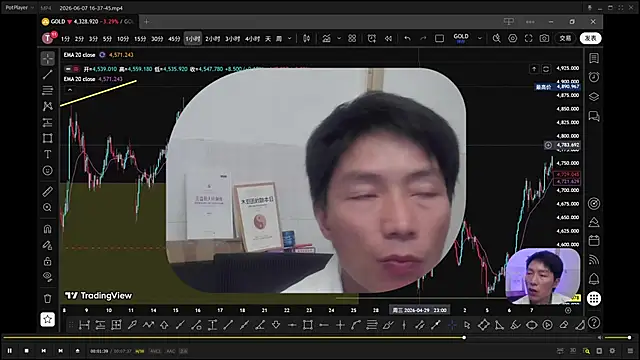Viewport: 640px width, 360px height.
Task: Toggle the PotPlayer playlist panel
Action: [630, 351]
